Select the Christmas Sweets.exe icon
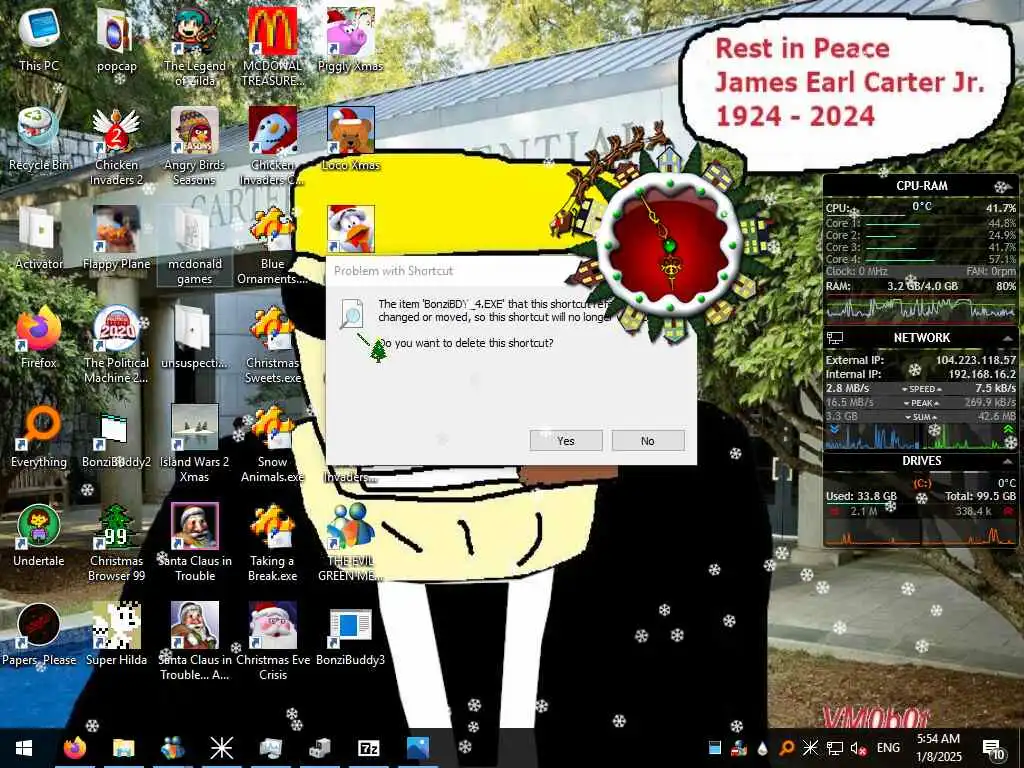This screenshot has height=768, width=1024. click(272, 344)
